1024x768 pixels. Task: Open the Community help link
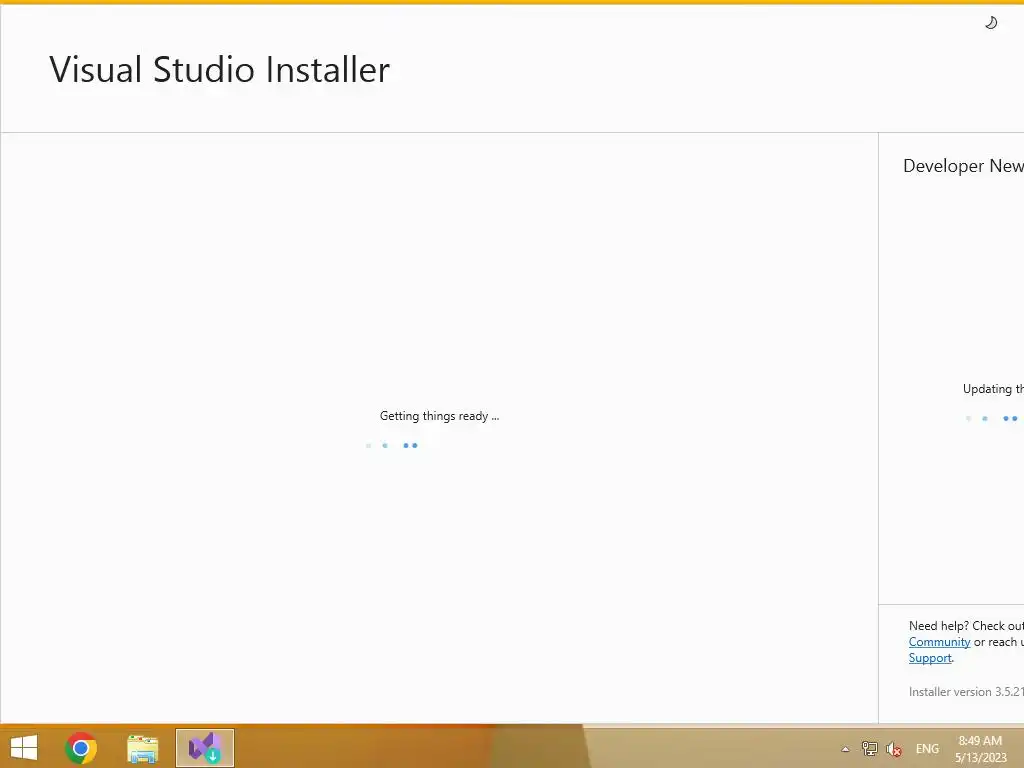939,642
